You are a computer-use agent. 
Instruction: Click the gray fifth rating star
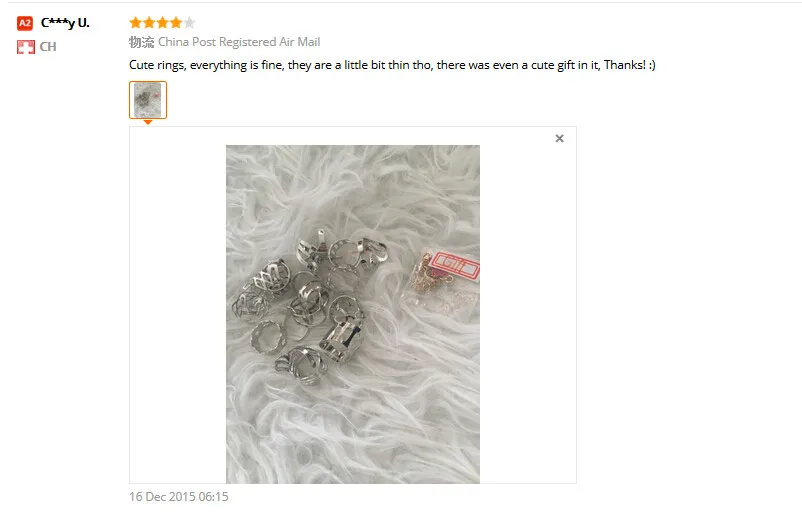point(189,23)
